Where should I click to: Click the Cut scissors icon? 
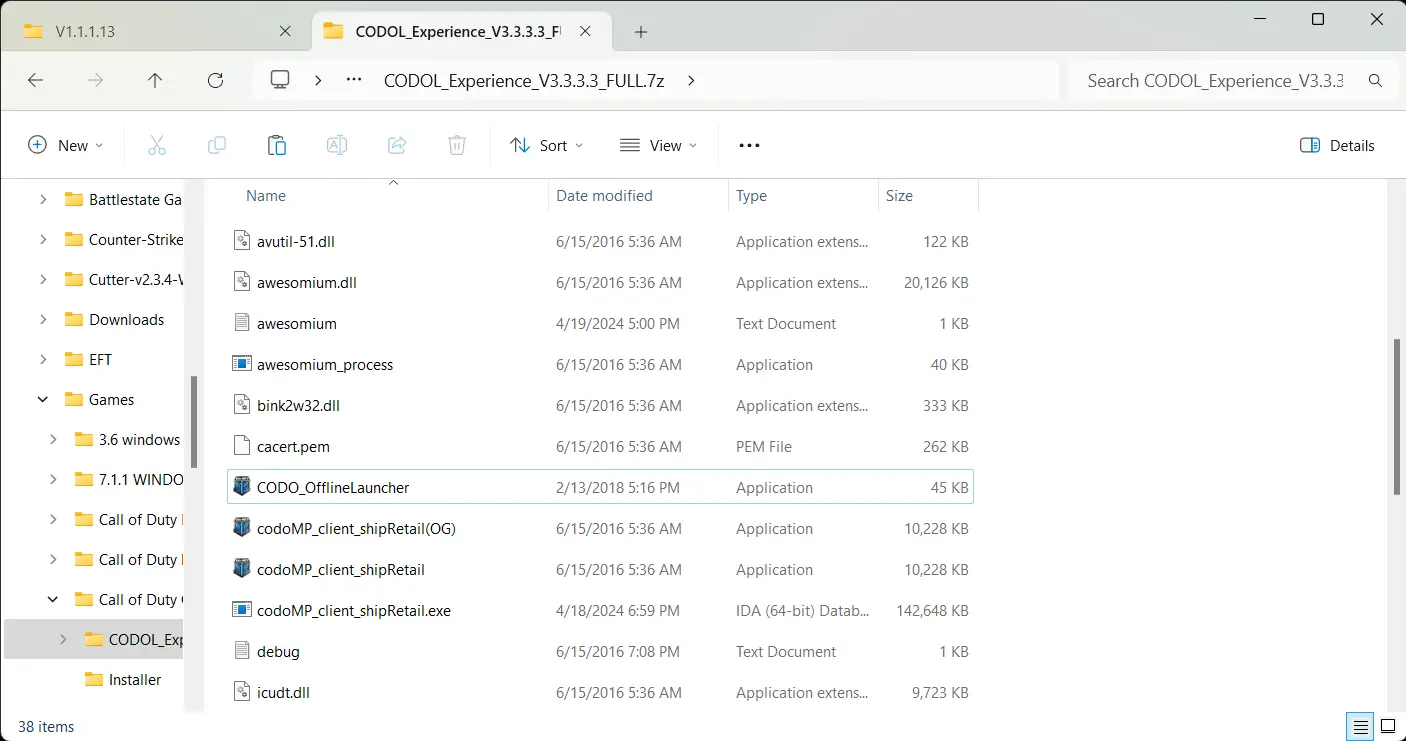(x=157, y=145)
